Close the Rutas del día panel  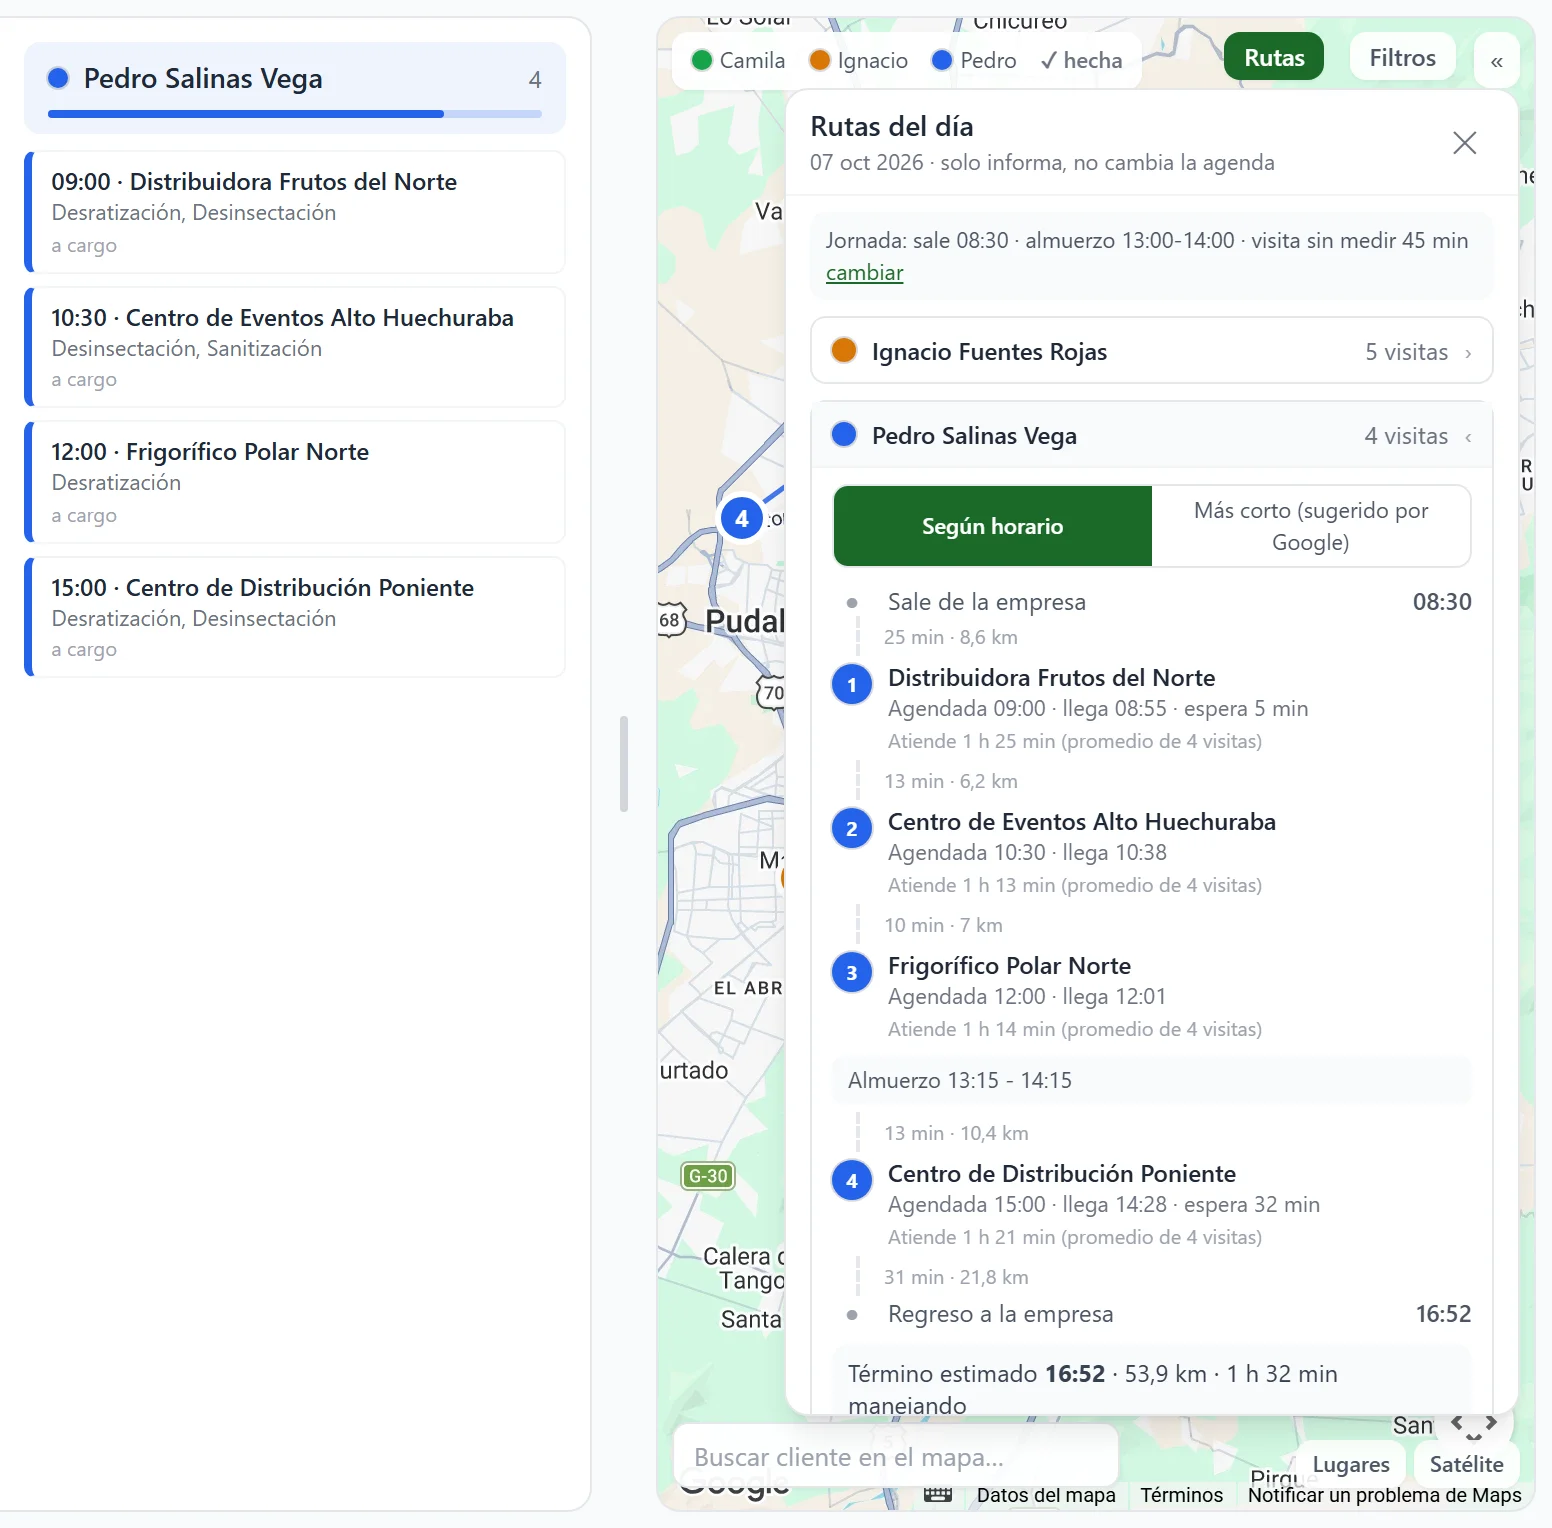(x=1464, y=143)
